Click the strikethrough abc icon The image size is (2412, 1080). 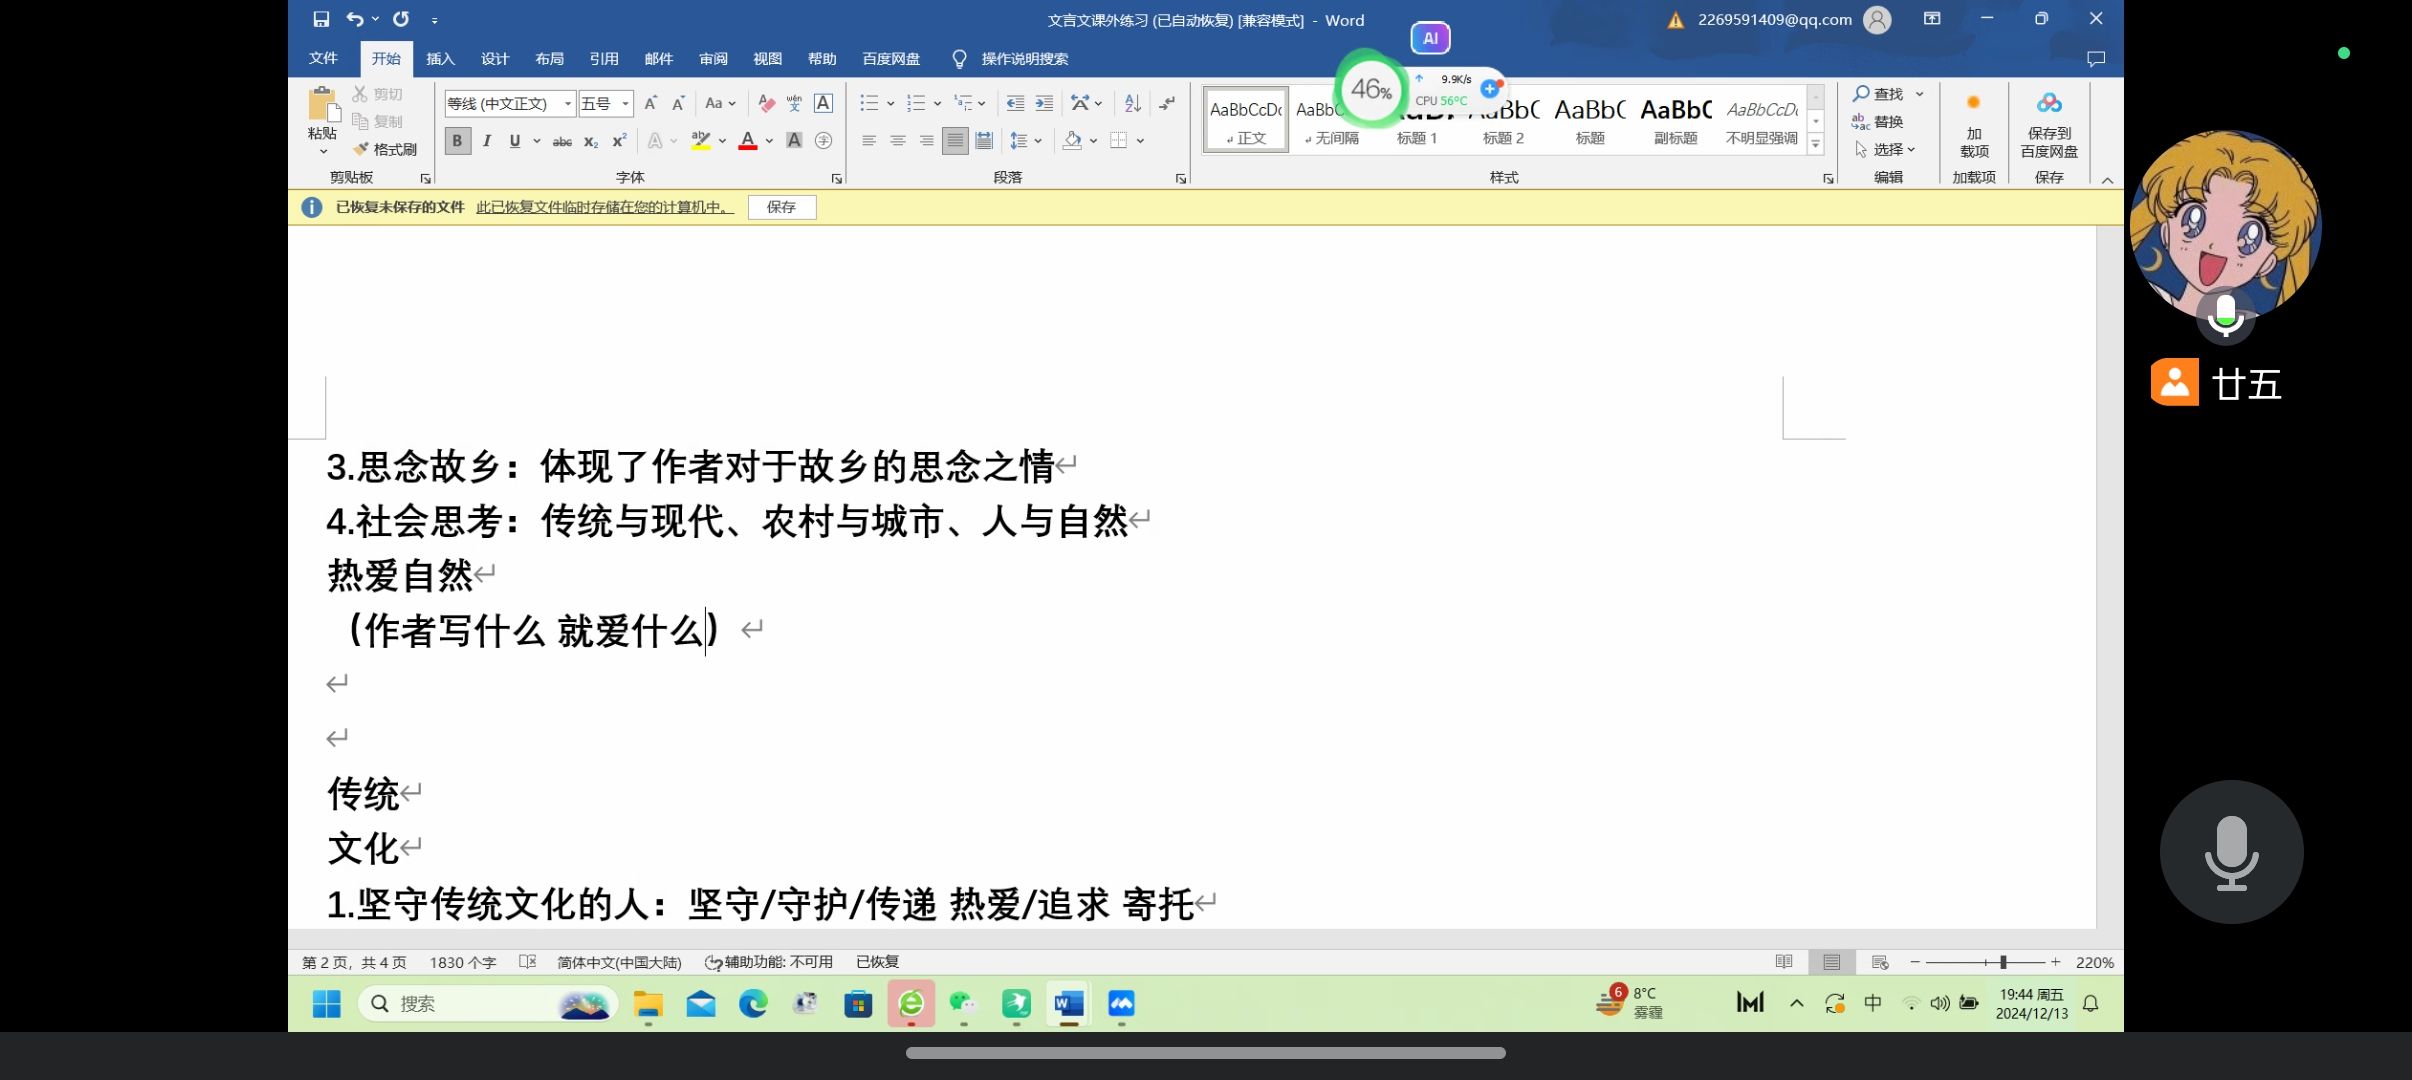tap(562, 141)
